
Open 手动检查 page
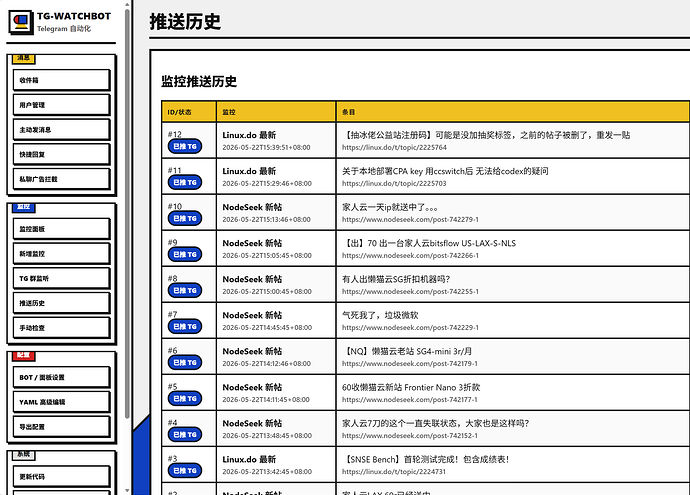click(61, 328)
